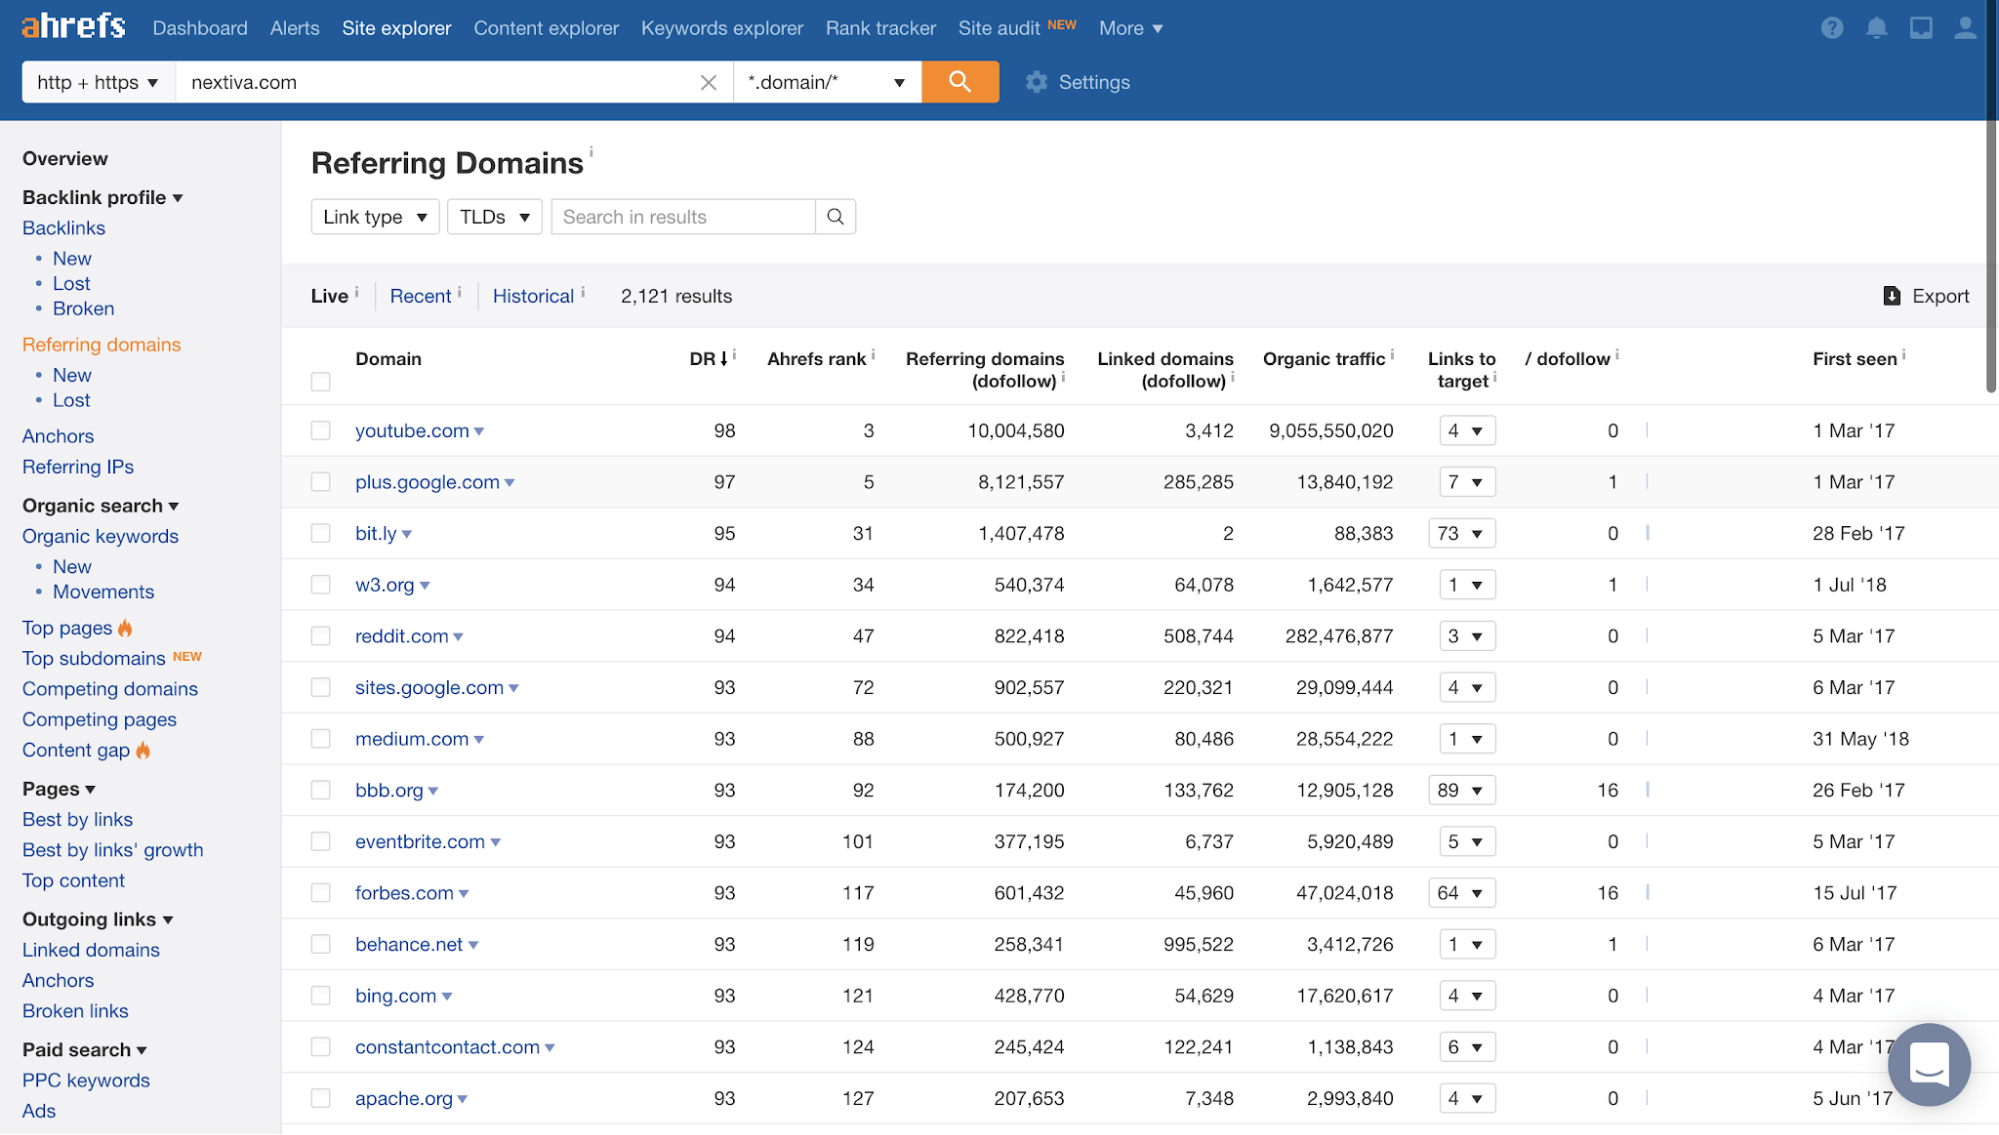
Task: Open Keywords explorer in the top menu
Action: point(722,28)
